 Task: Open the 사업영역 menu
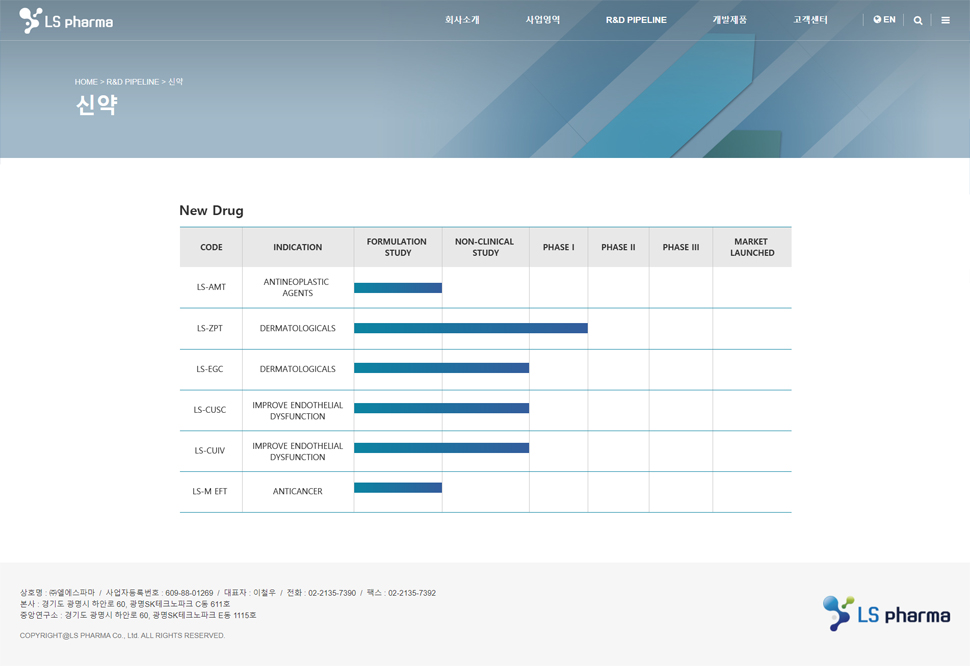(543, 20)
